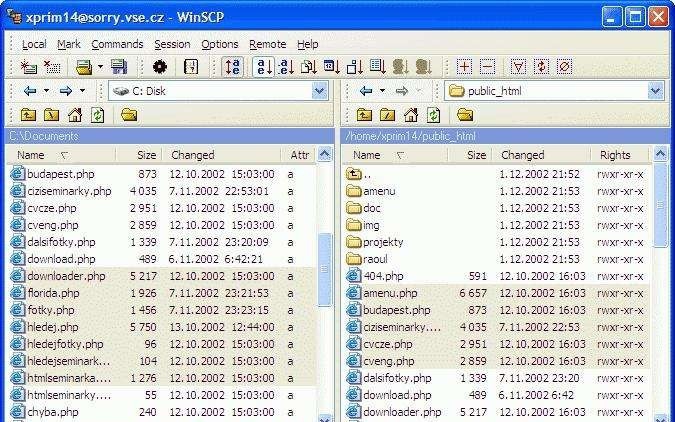Image resolution: width=675 pixels, height=422 pixels.
Task: Click the Clear selection icon
Action: [564, 67]
